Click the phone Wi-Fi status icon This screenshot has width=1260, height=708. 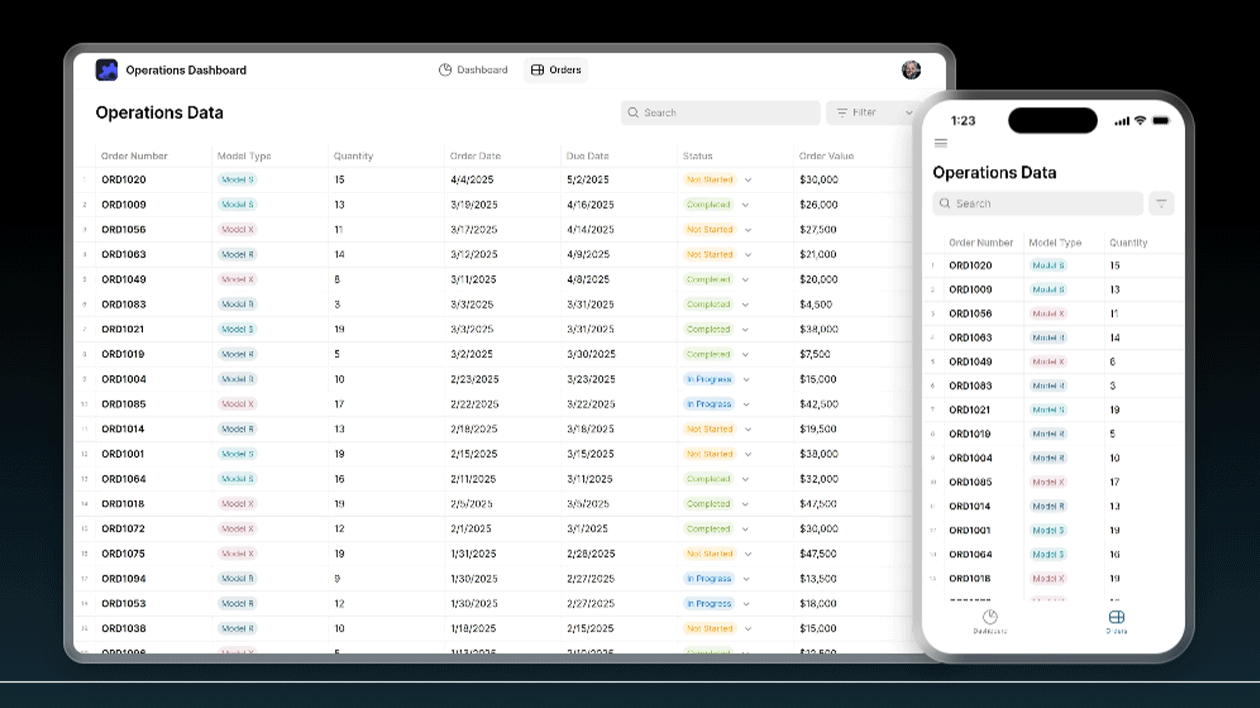pyautogui.click(x=1140, y=121)
